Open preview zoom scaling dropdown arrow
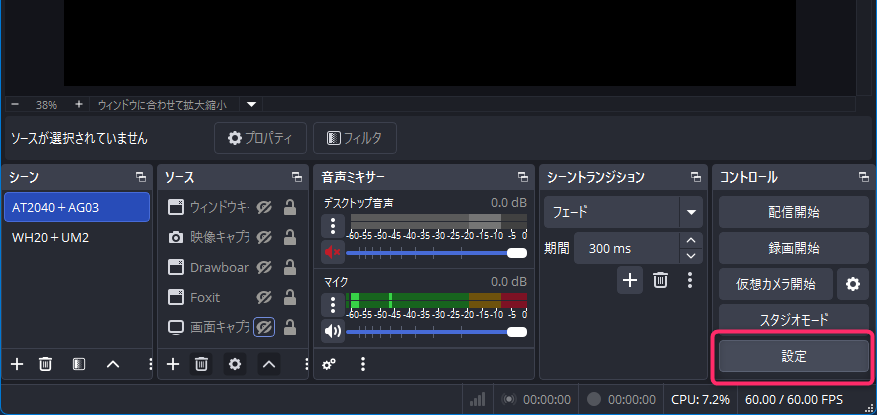 click(252, 104)
